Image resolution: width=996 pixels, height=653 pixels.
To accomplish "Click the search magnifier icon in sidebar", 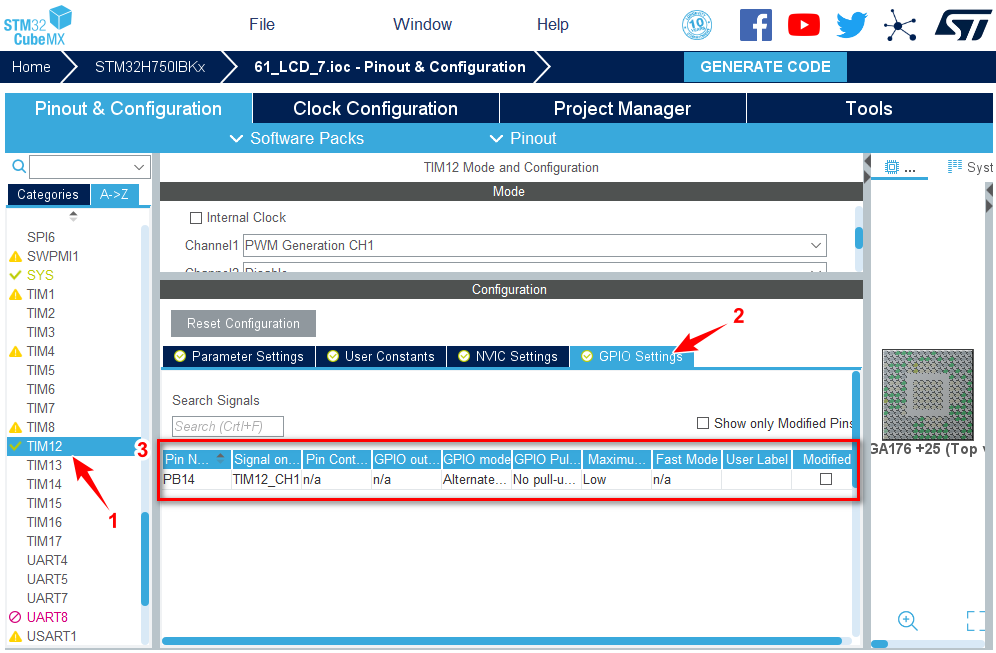I will tap(17, 166).
